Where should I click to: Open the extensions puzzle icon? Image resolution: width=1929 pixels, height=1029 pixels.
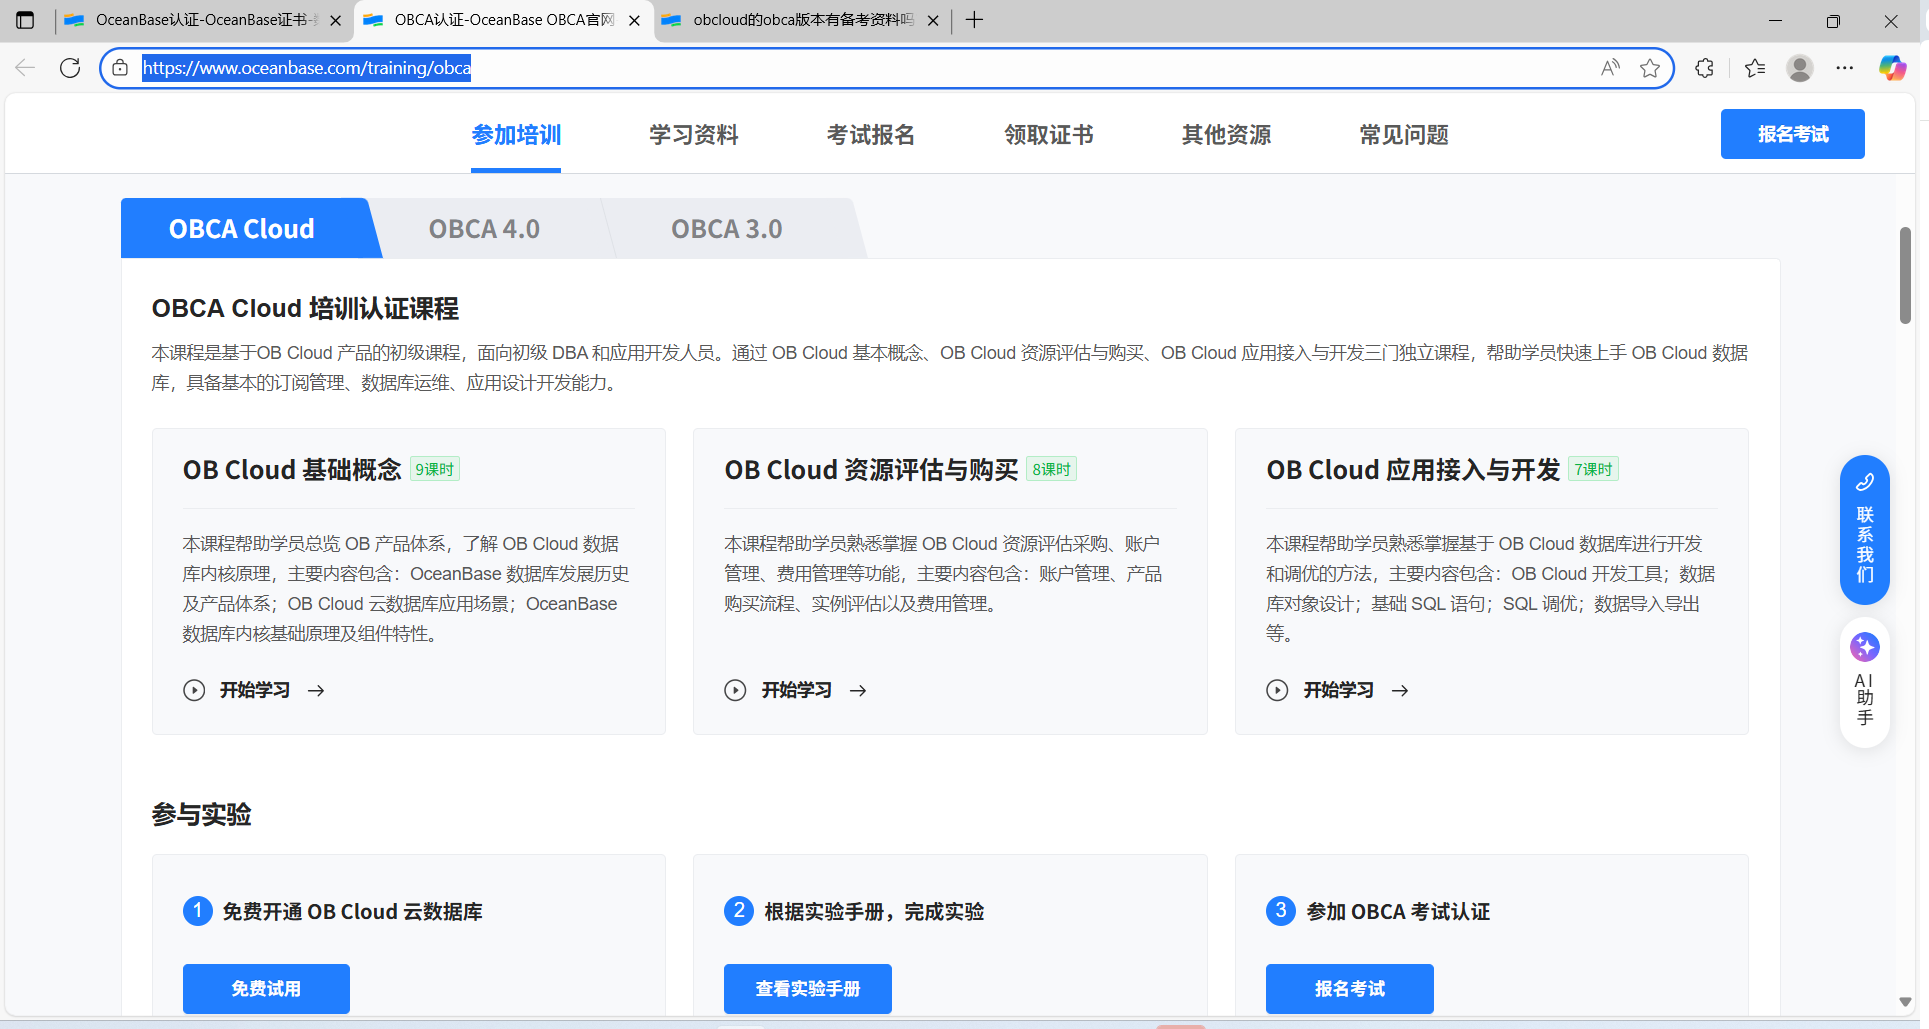click(x=1705, y=68)
